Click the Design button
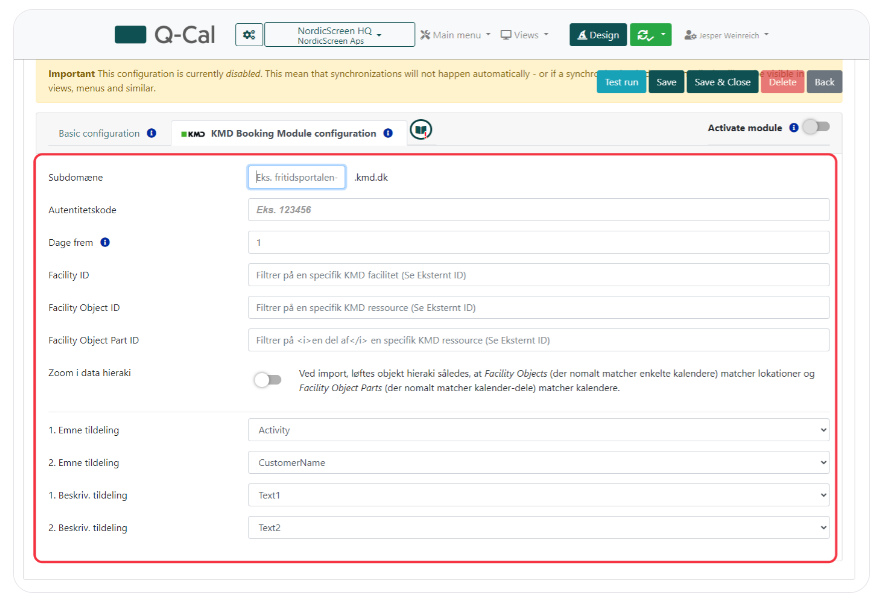The width and height of the screenshot is (885, 608). pyautogui.click(x=598, y=35)
